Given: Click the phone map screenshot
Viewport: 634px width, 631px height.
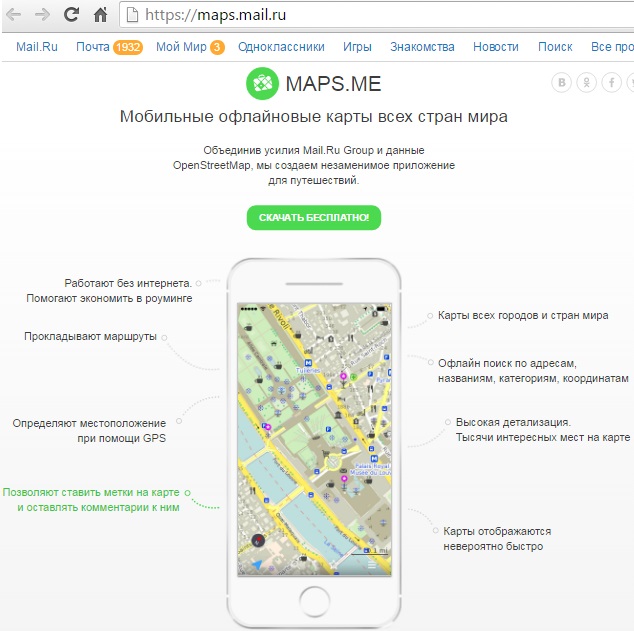Looking at the screenshot, I should pyautogui.click(x=314, y=439).
